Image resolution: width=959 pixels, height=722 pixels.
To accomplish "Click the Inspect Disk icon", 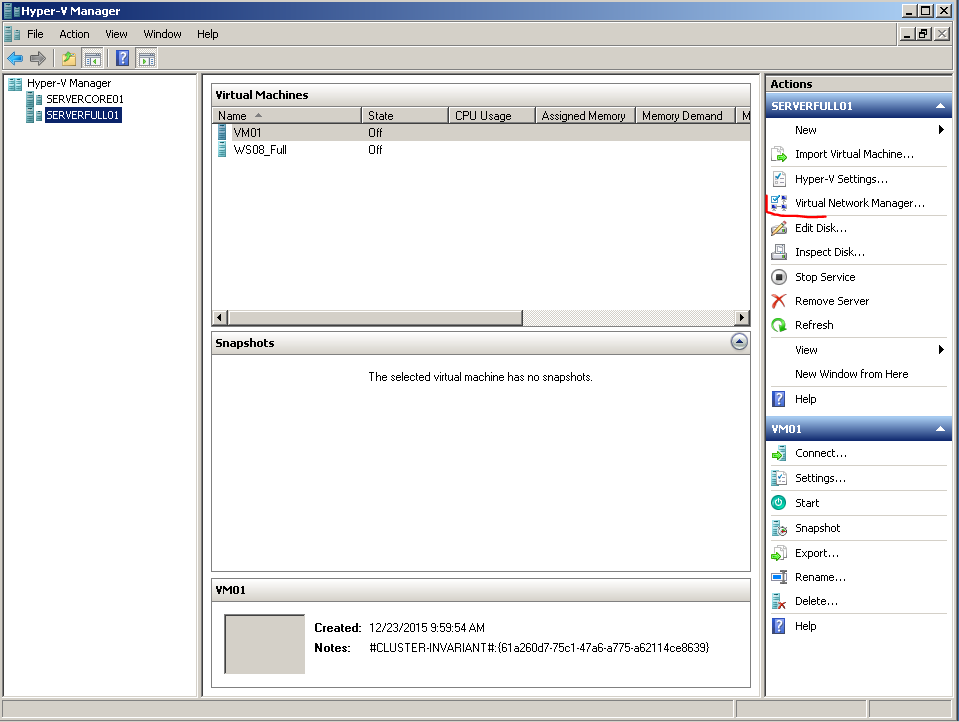I will tap(779, 251).
